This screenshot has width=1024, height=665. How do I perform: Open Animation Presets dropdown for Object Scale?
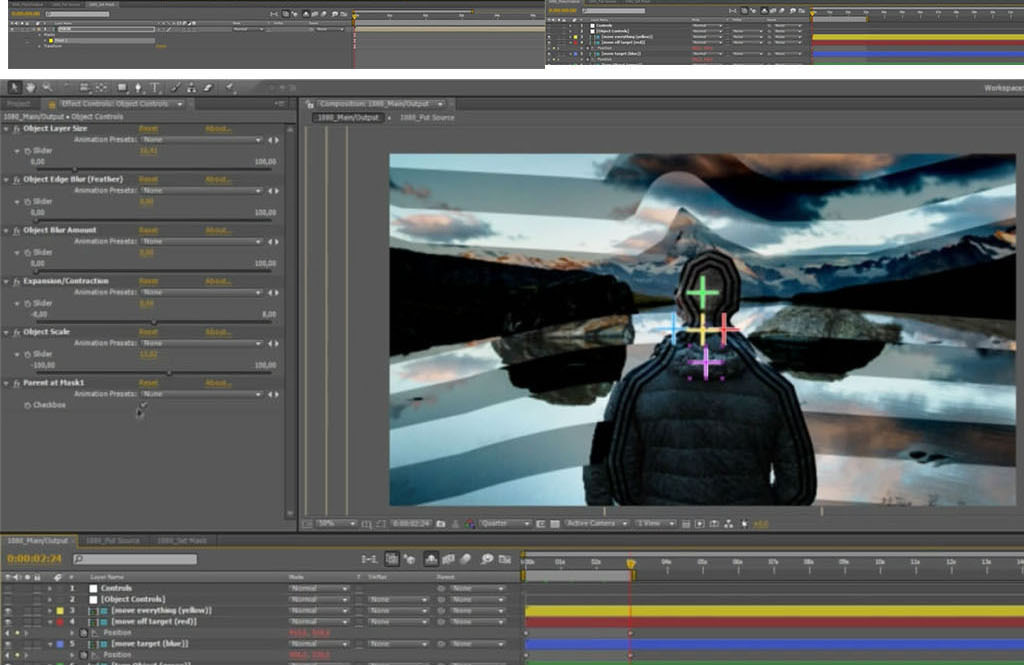point(200,343)
